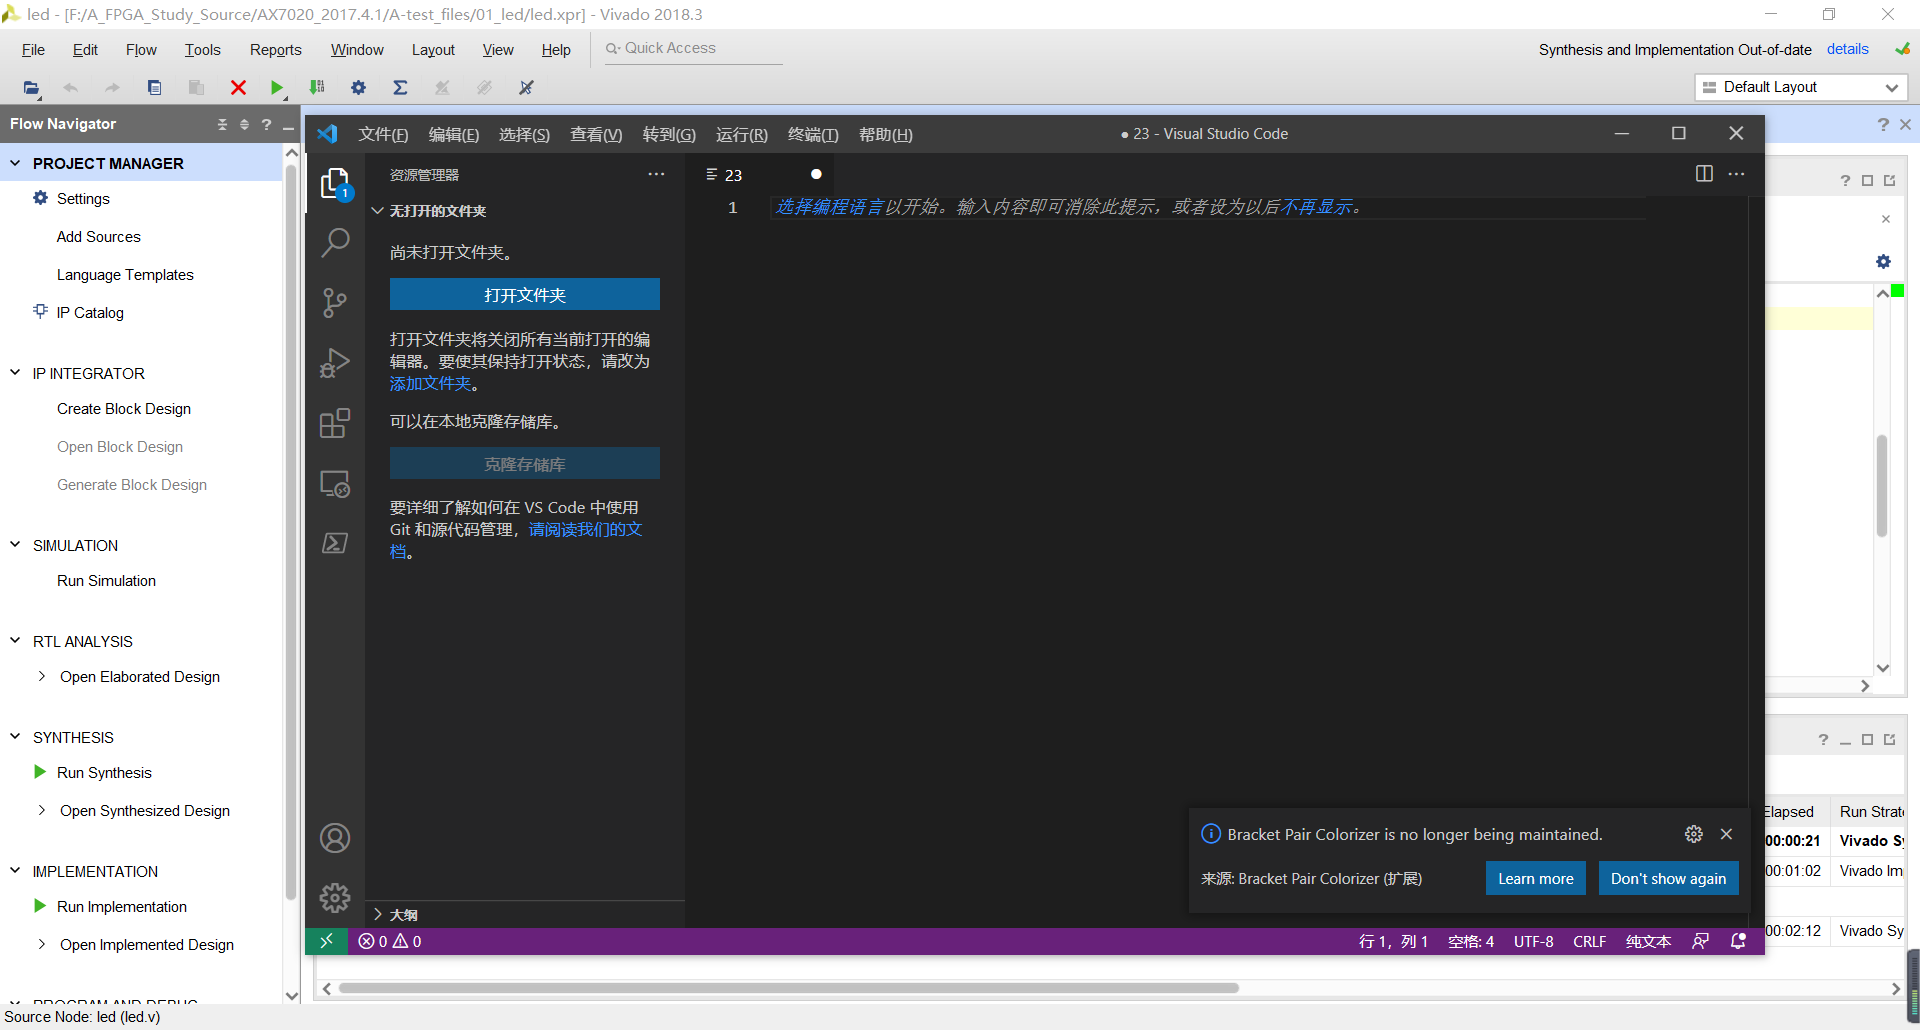Open the Run and Debug view

tap(334, 363)
